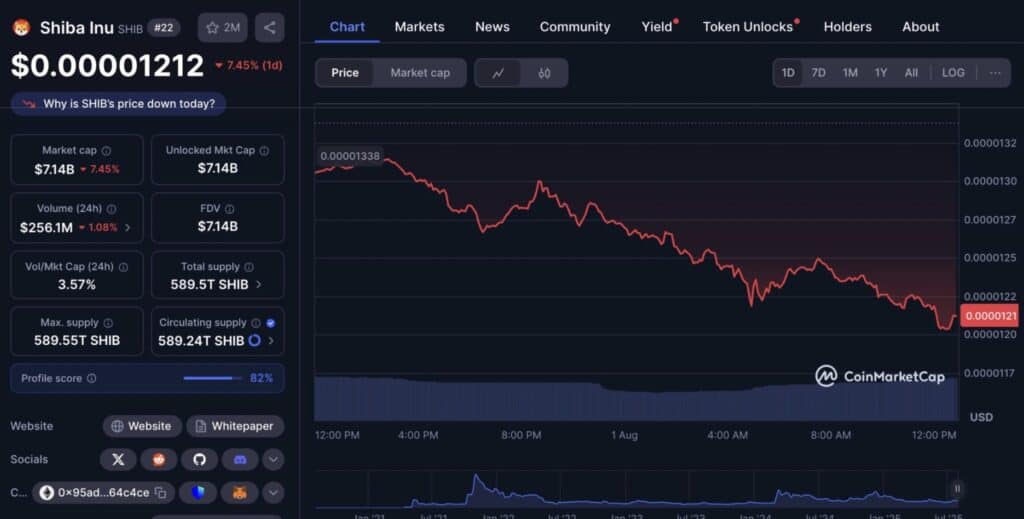The width and height of the screenshot is (1024, 519).
Task: Select the All time range
Action: click(911, 73)
